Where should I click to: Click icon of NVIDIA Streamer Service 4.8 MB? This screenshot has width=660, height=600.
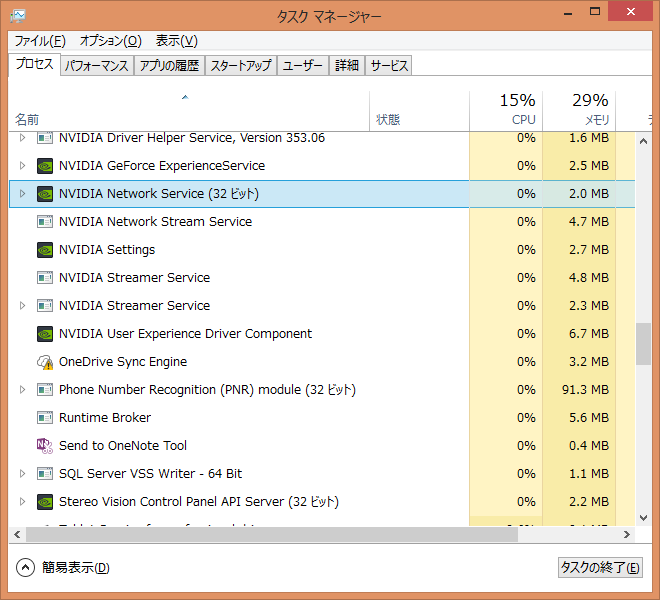pyautogui.click(x=45, y=278)
